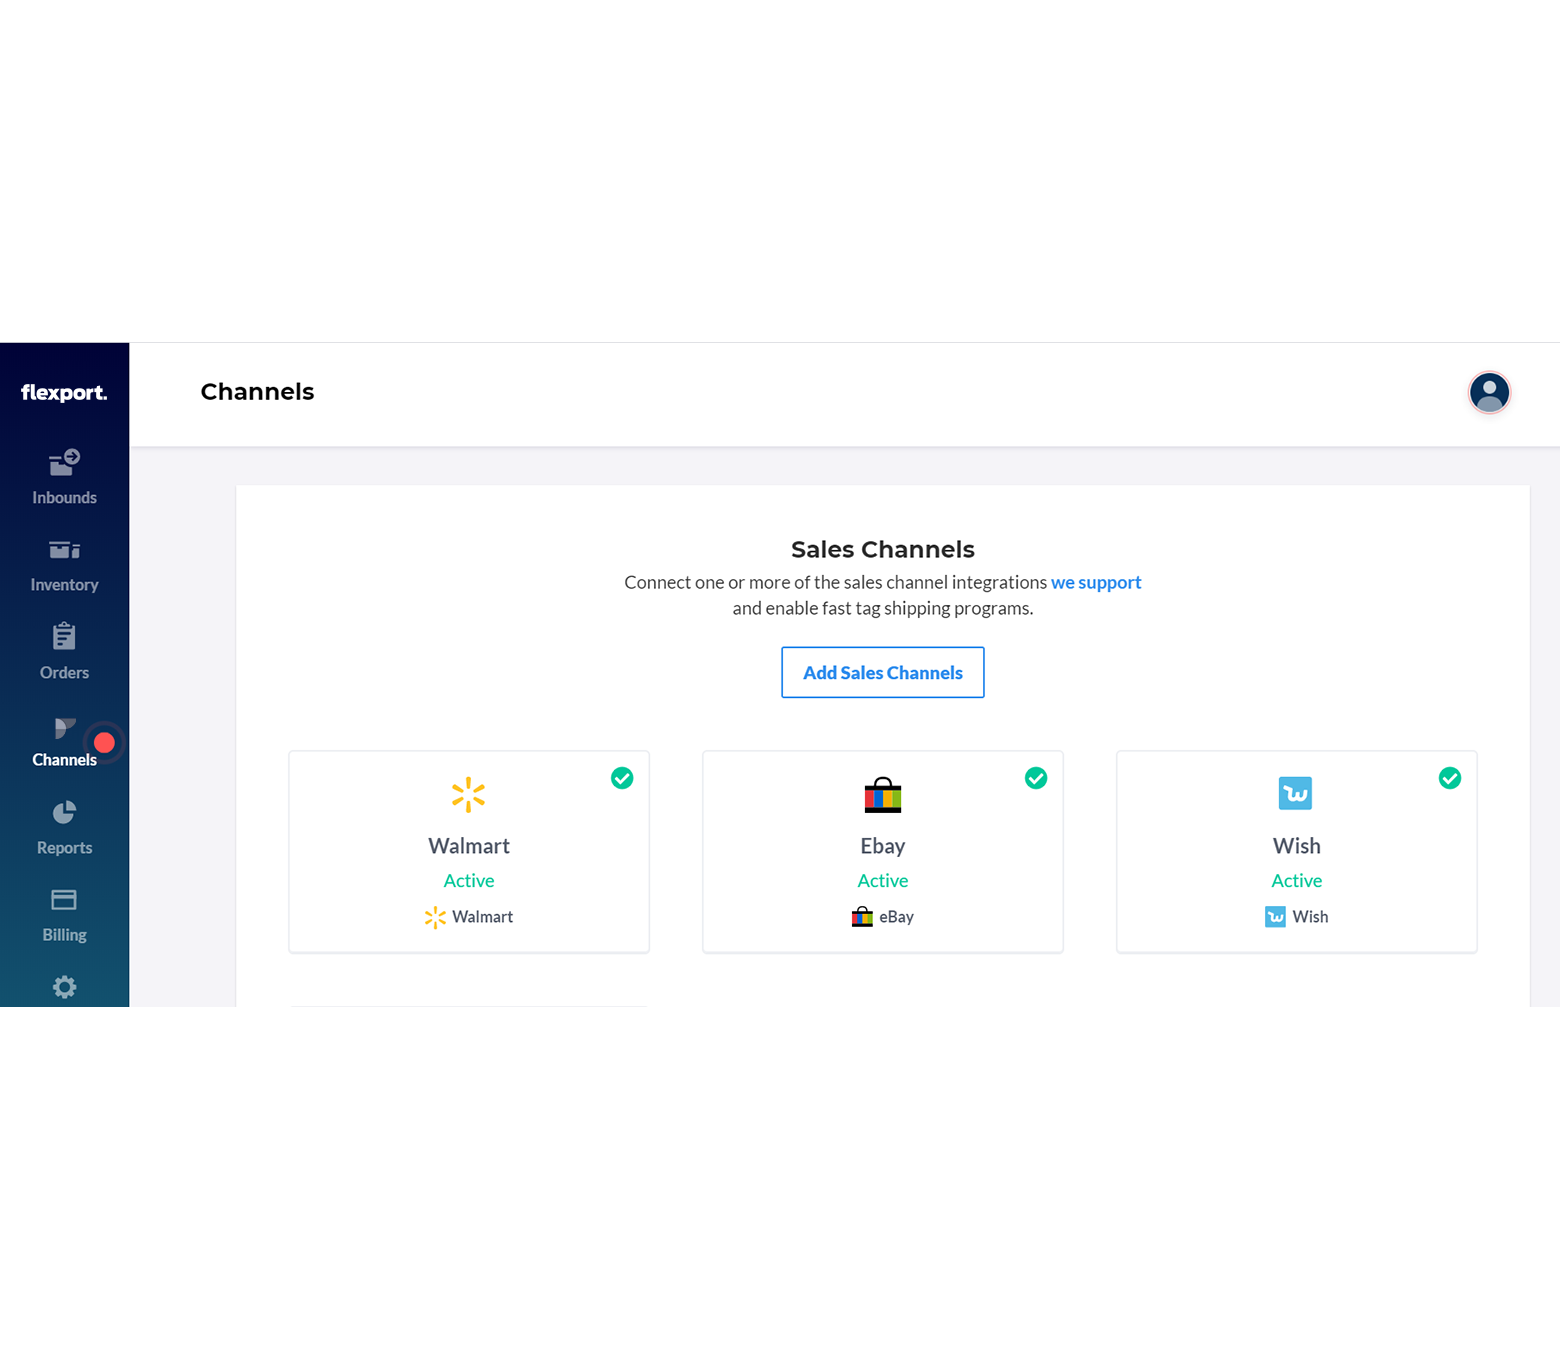1560x1350 pixels.
Task: Open the user profile avatar
Action: point(1489,392)
